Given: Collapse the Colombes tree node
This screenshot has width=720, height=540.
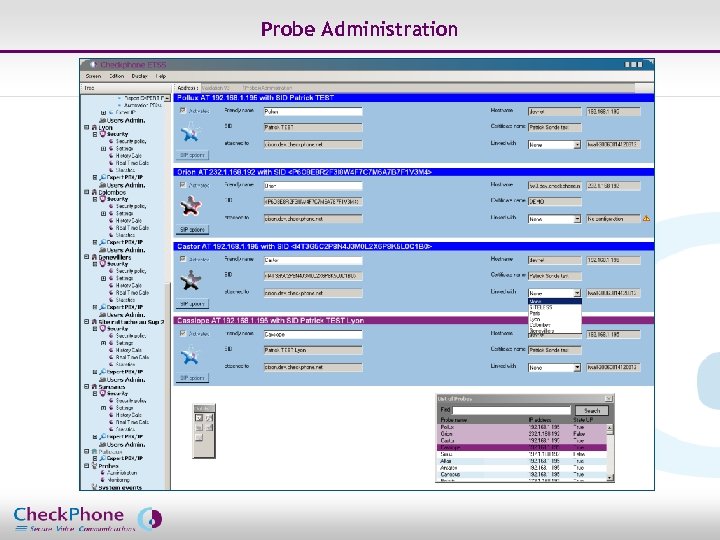Looking at the screenshot, I should click(86, 192).
